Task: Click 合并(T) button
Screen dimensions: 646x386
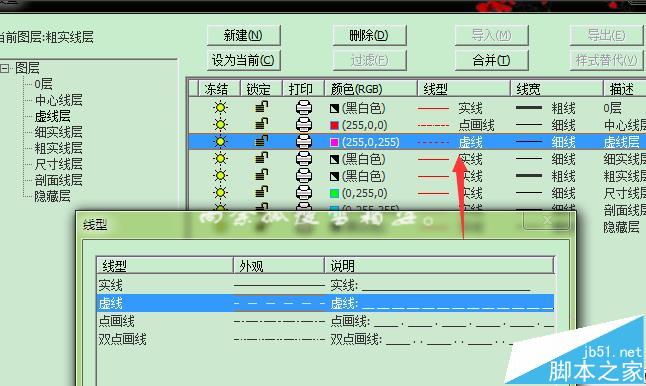Action: pos(491,61)
